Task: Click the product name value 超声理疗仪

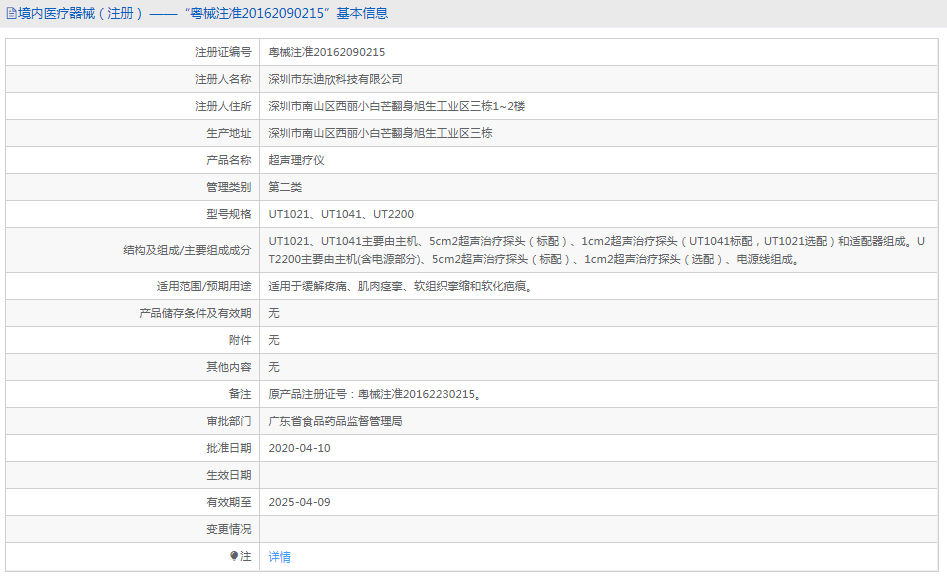Action: coord(296,160)
